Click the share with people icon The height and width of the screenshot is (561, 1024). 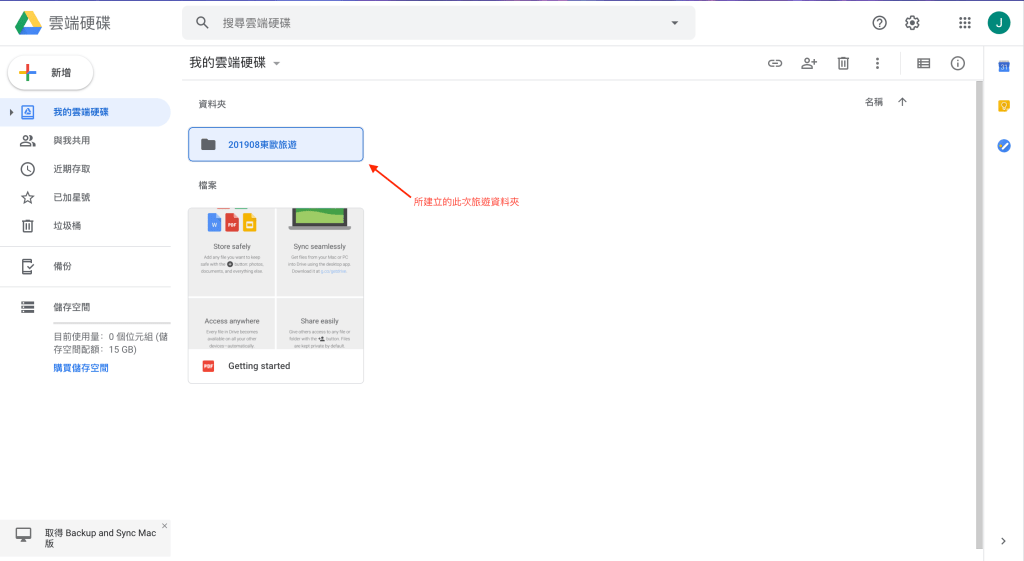(809, 63)
